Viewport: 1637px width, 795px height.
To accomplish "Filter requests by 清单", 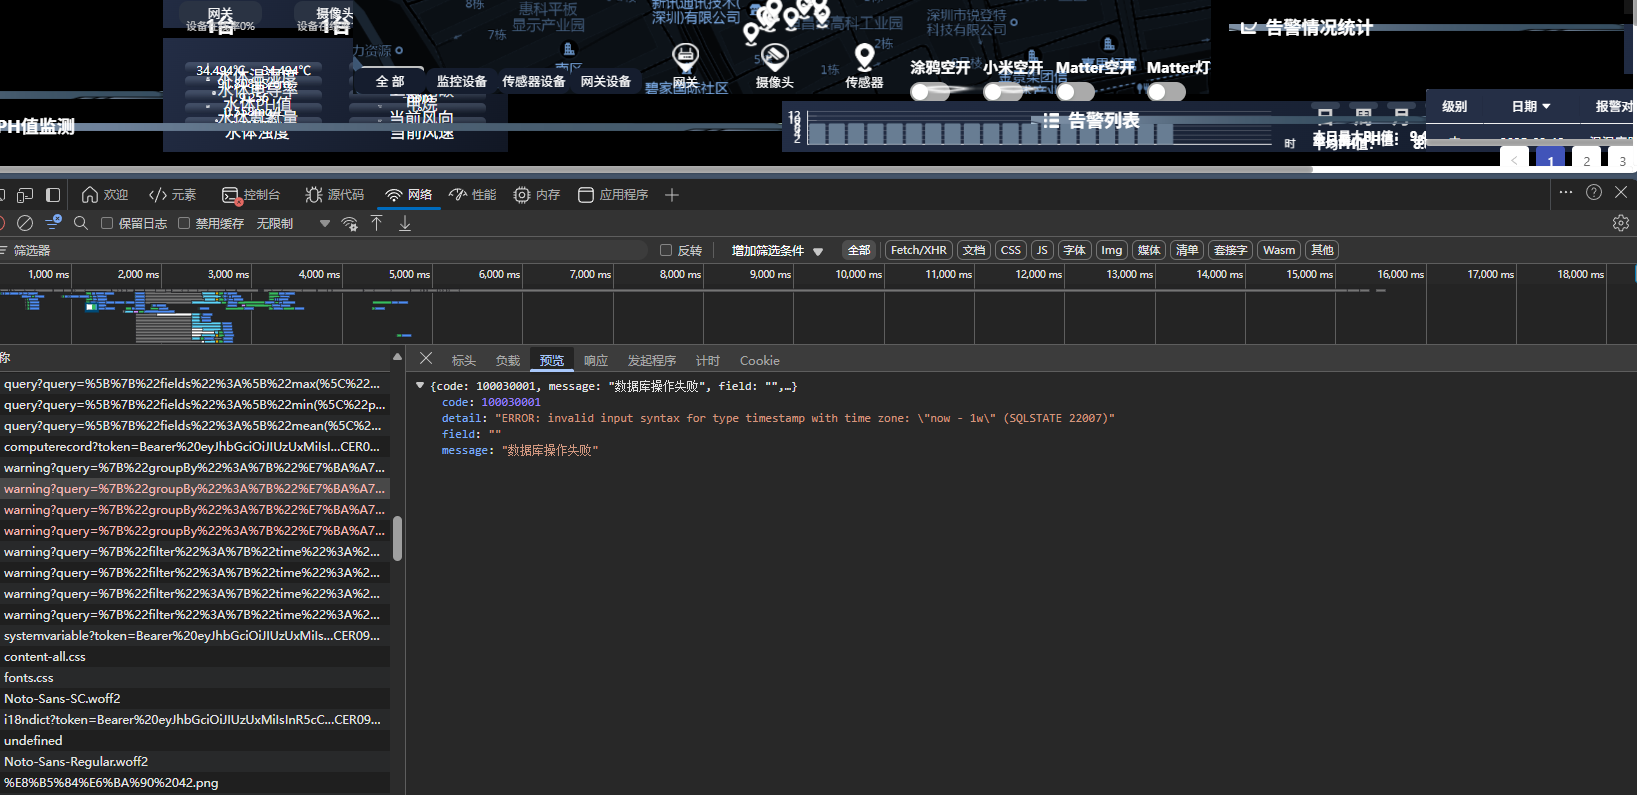I will [x=1187, y=250].
